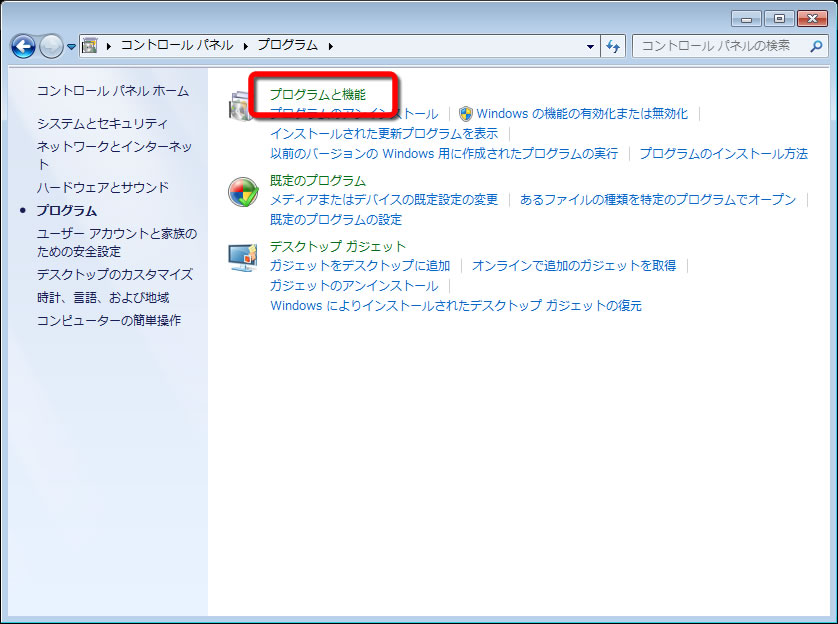Viewport: 838px width, 624px height.
Task: Open the address bar history dropdown
Action: (x=590, y=46)
